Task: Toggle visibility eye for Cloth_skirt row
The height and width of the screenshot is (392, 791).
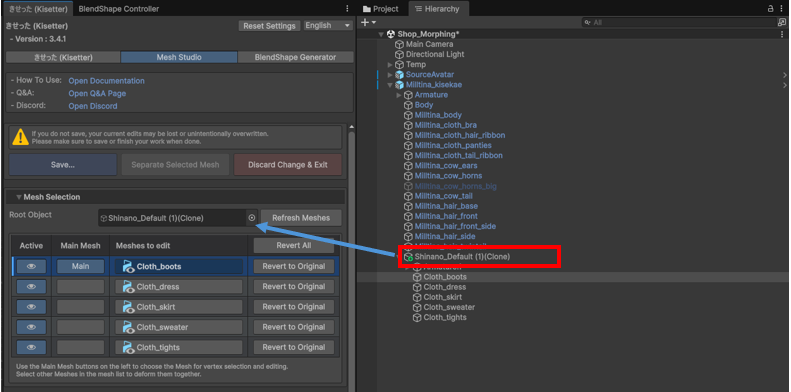Action: coord(31,307)
